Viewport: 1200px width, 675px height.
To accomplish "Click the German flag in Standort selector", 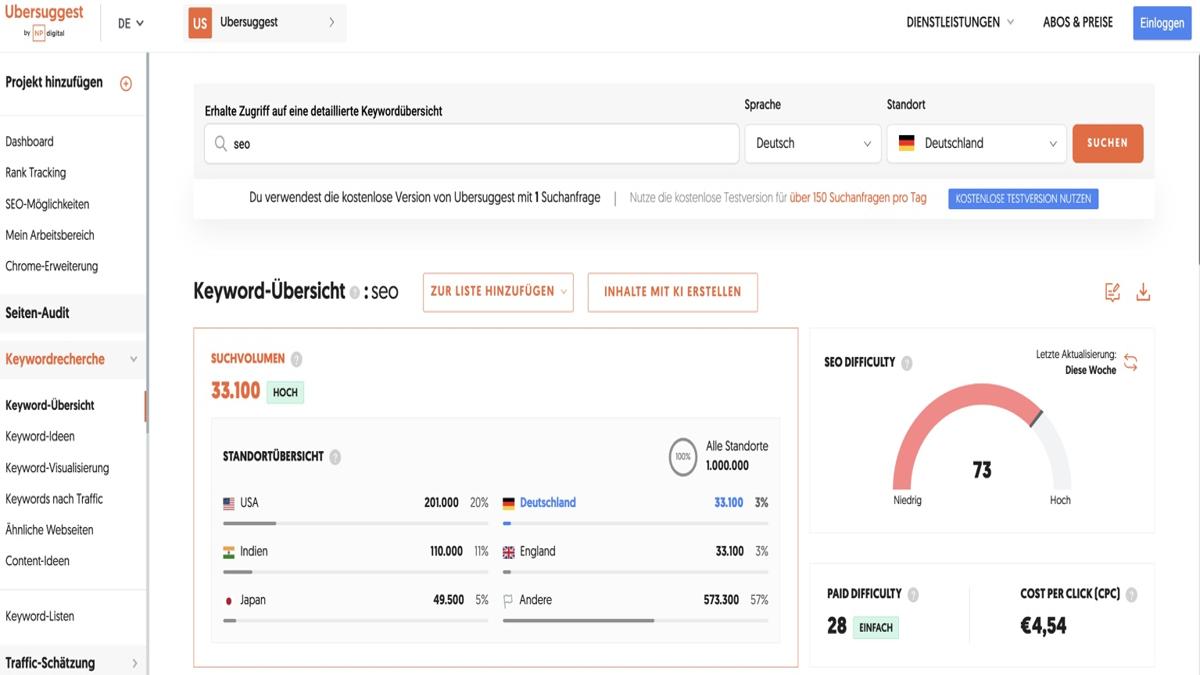I will tap(906, 143).
